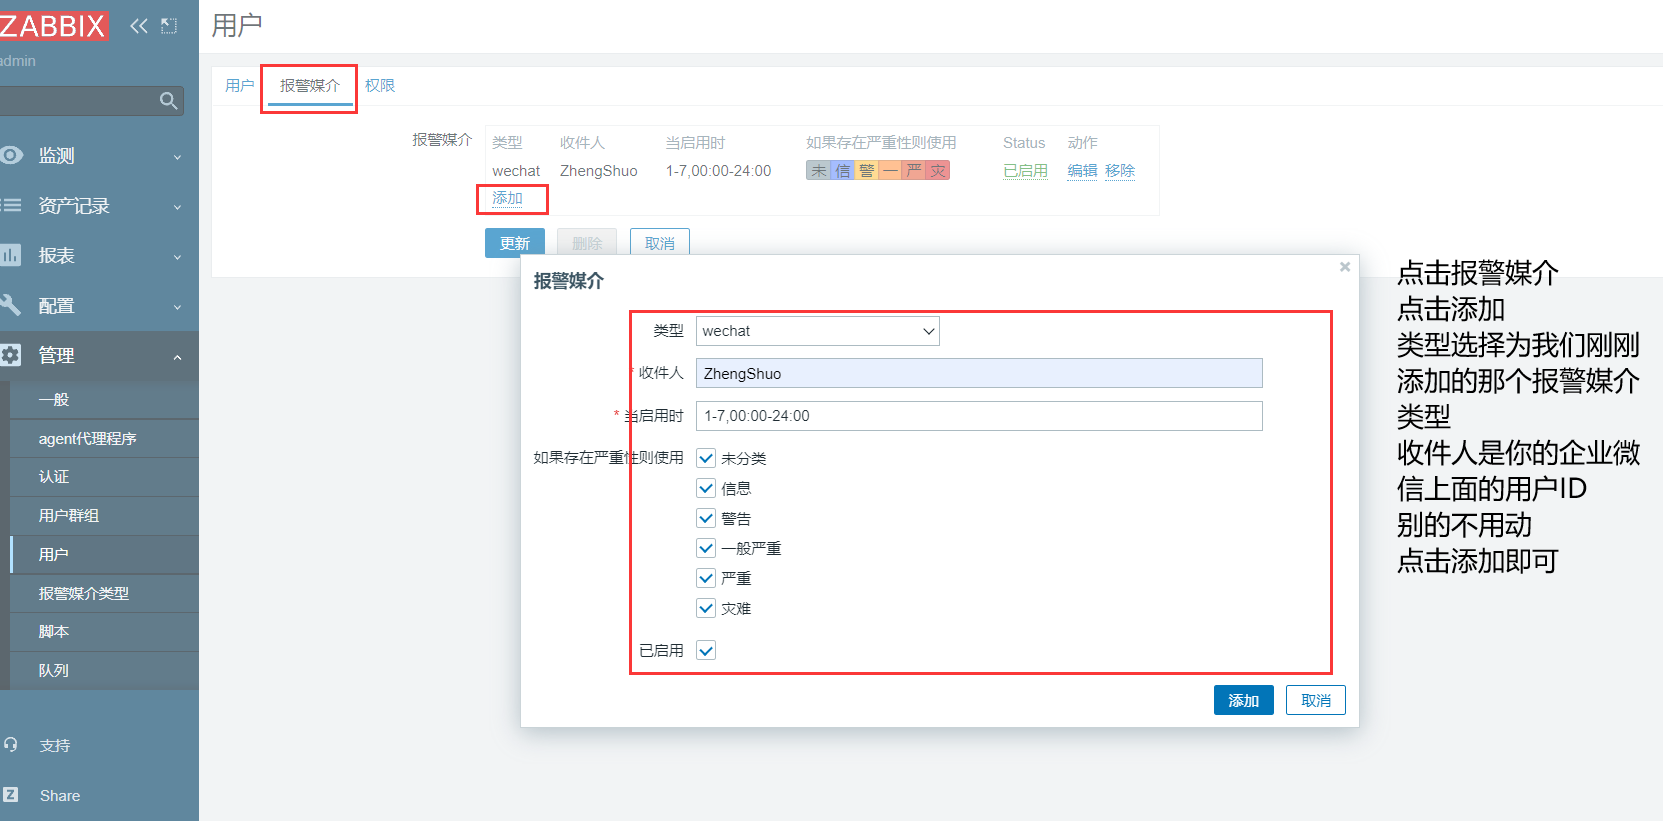The width and height of the screenshot is (1663, 821).
Task: Switch to the 权限 tab
Action: coord(380,86)
